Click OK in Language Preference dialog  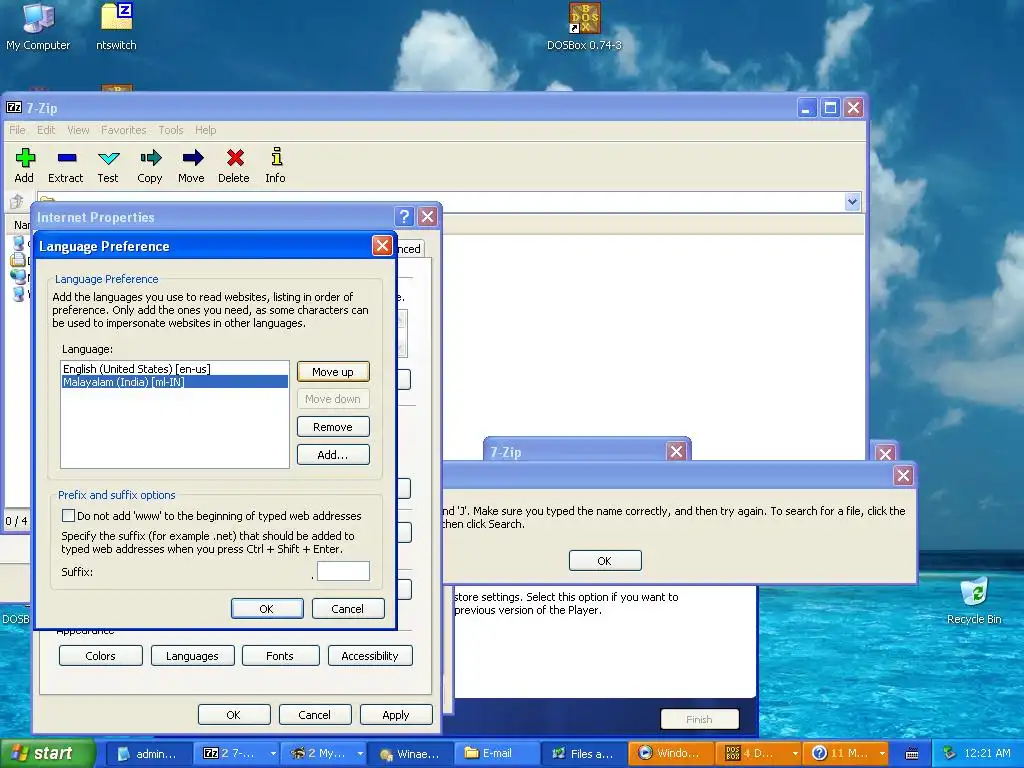point(267,609)
